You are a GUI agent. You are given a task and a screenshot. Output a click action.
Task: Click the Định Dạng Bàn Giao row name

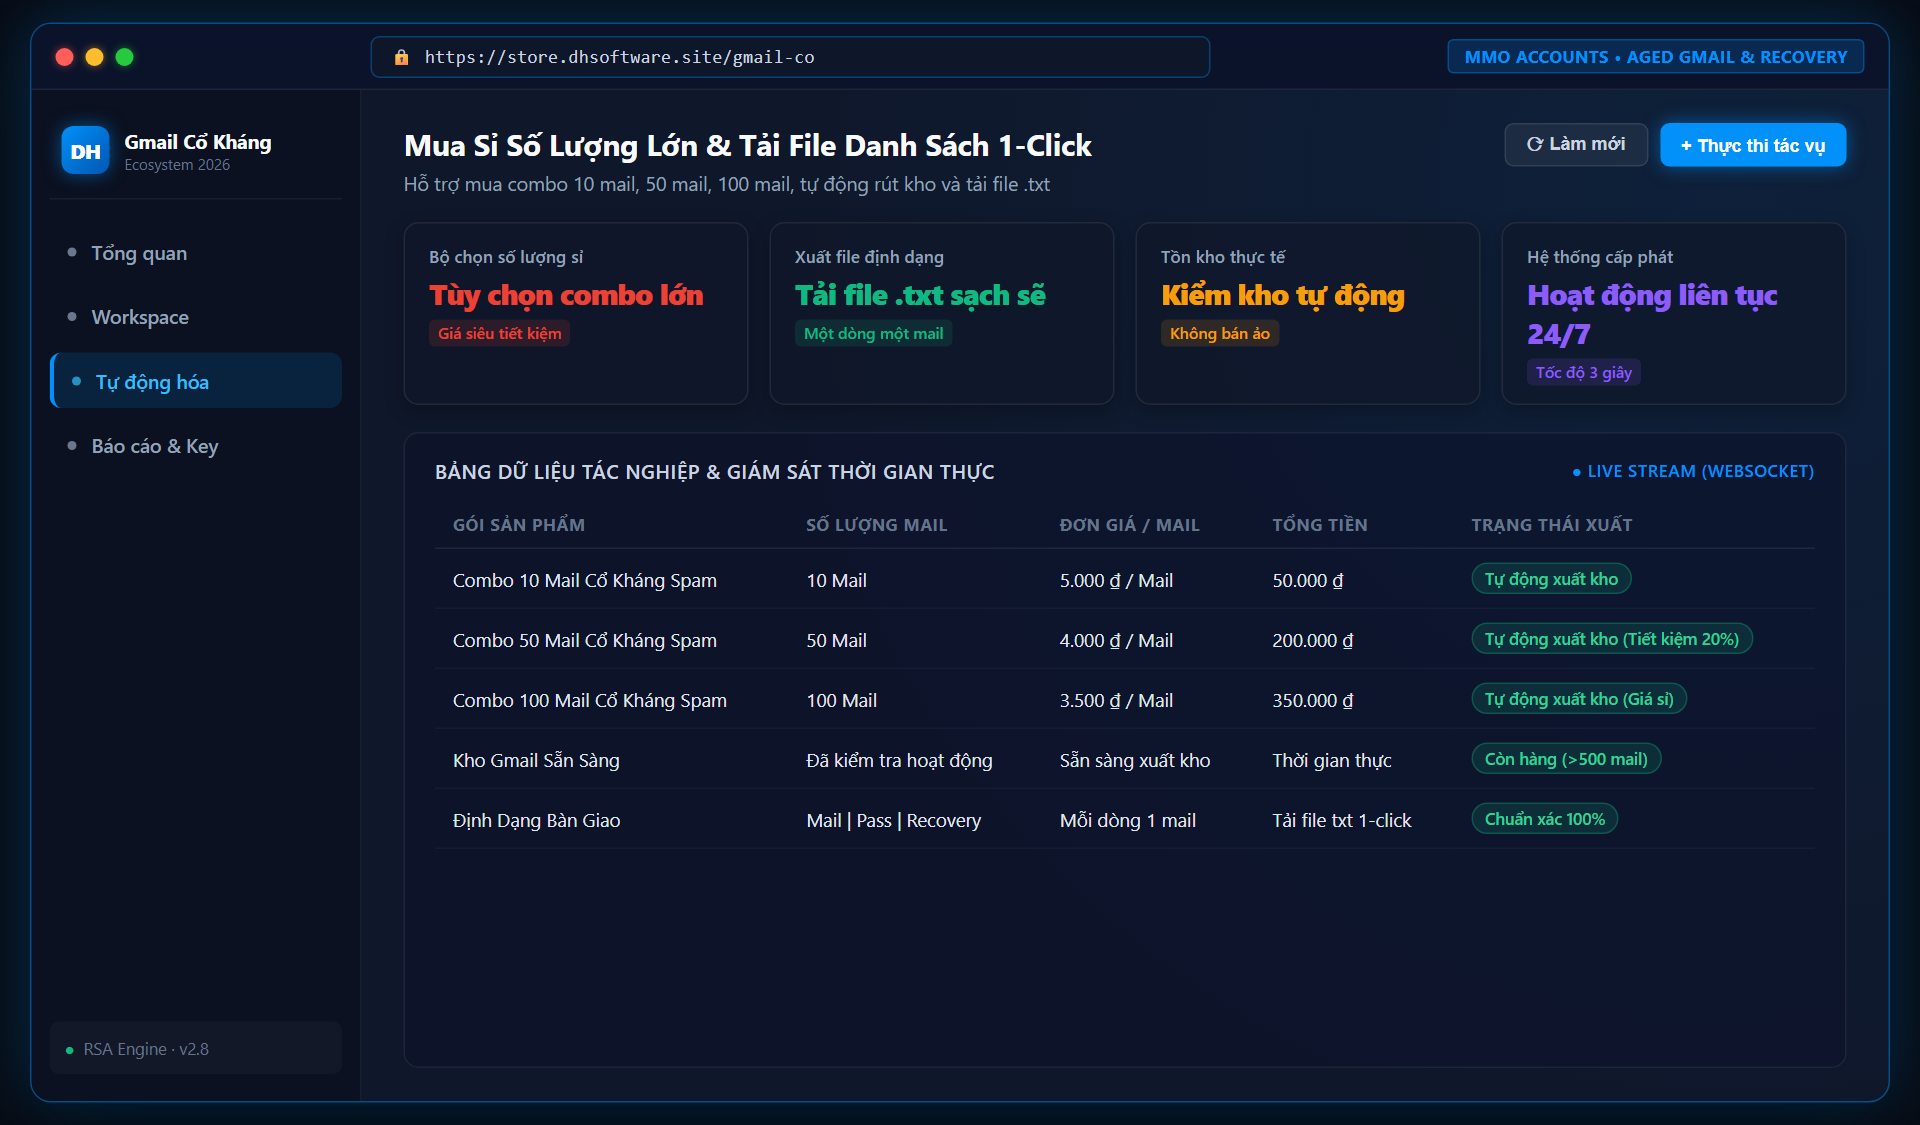click(536, 820)
